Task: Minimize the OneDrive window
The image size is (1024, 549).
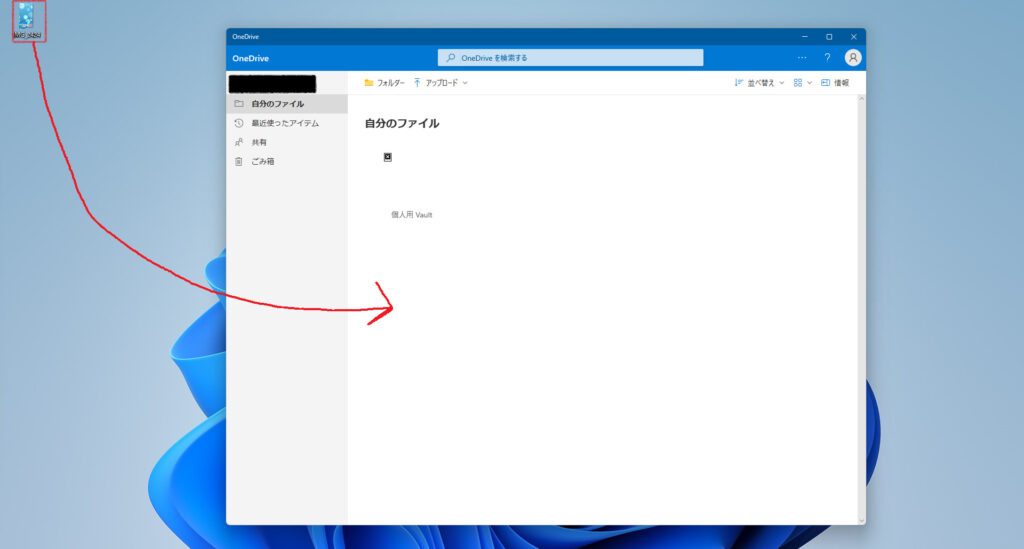Action: tap(805, 37)
